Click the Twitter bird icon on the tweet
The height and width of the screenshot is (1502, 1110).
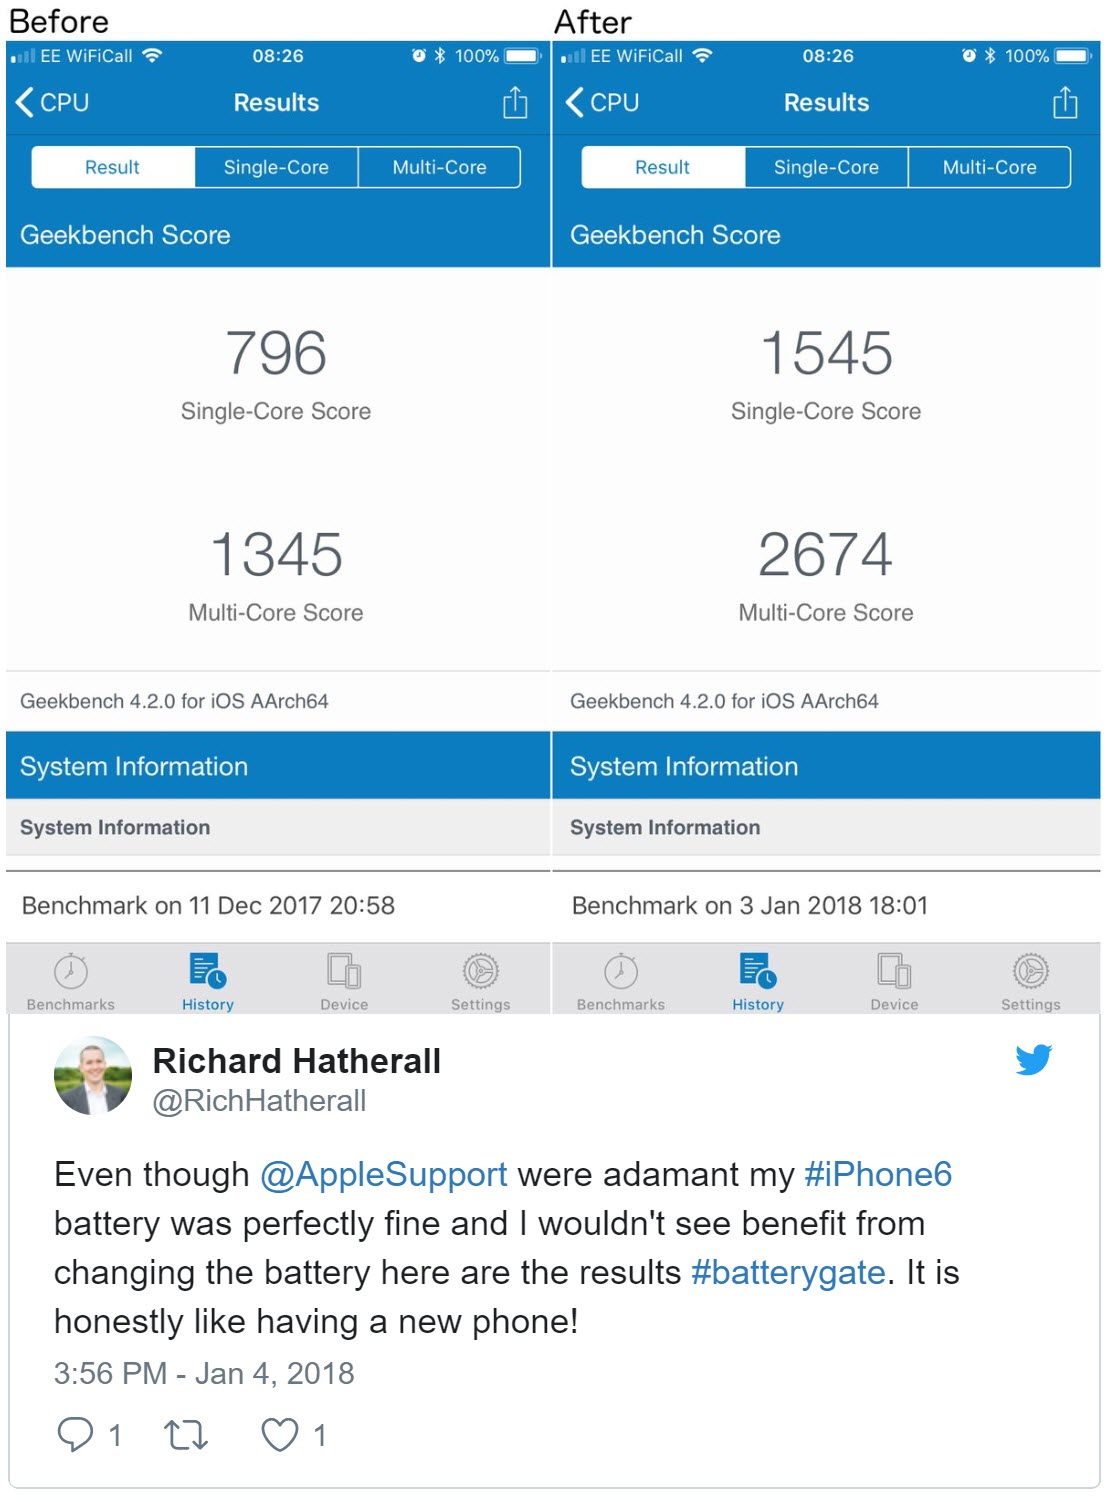(1035, 1060)
